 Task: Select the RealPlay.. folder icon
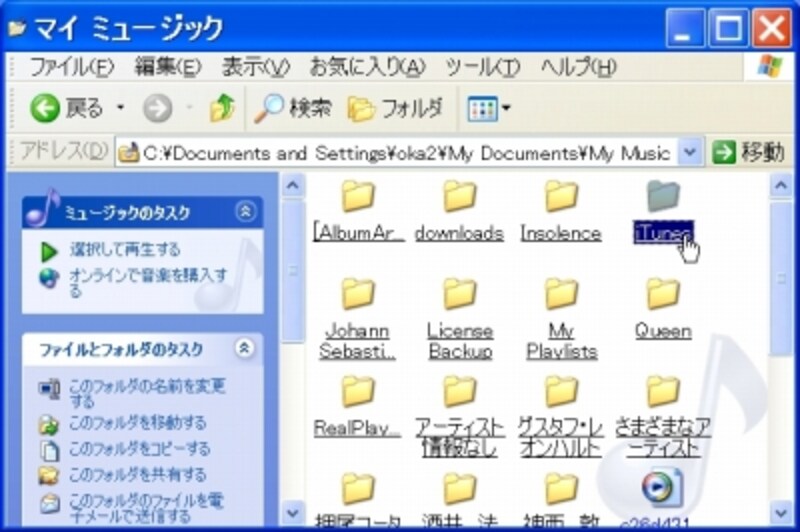point(358,391)
